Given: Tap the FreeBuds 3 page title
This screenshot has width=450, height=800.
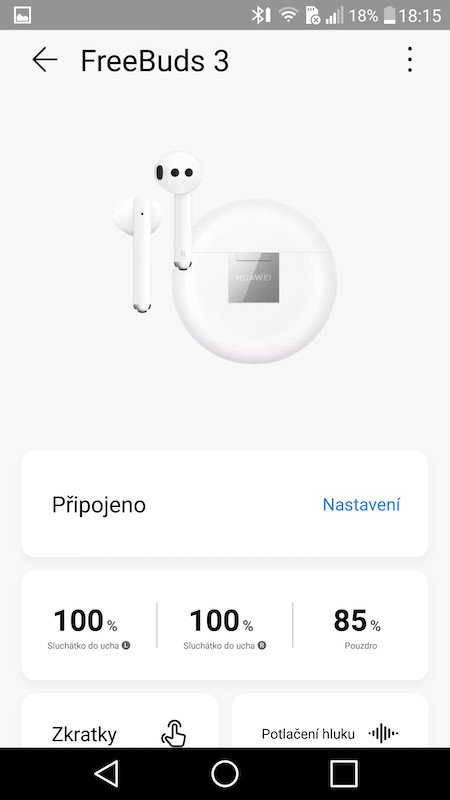Looking at the screenshot, I should point(155,61).
